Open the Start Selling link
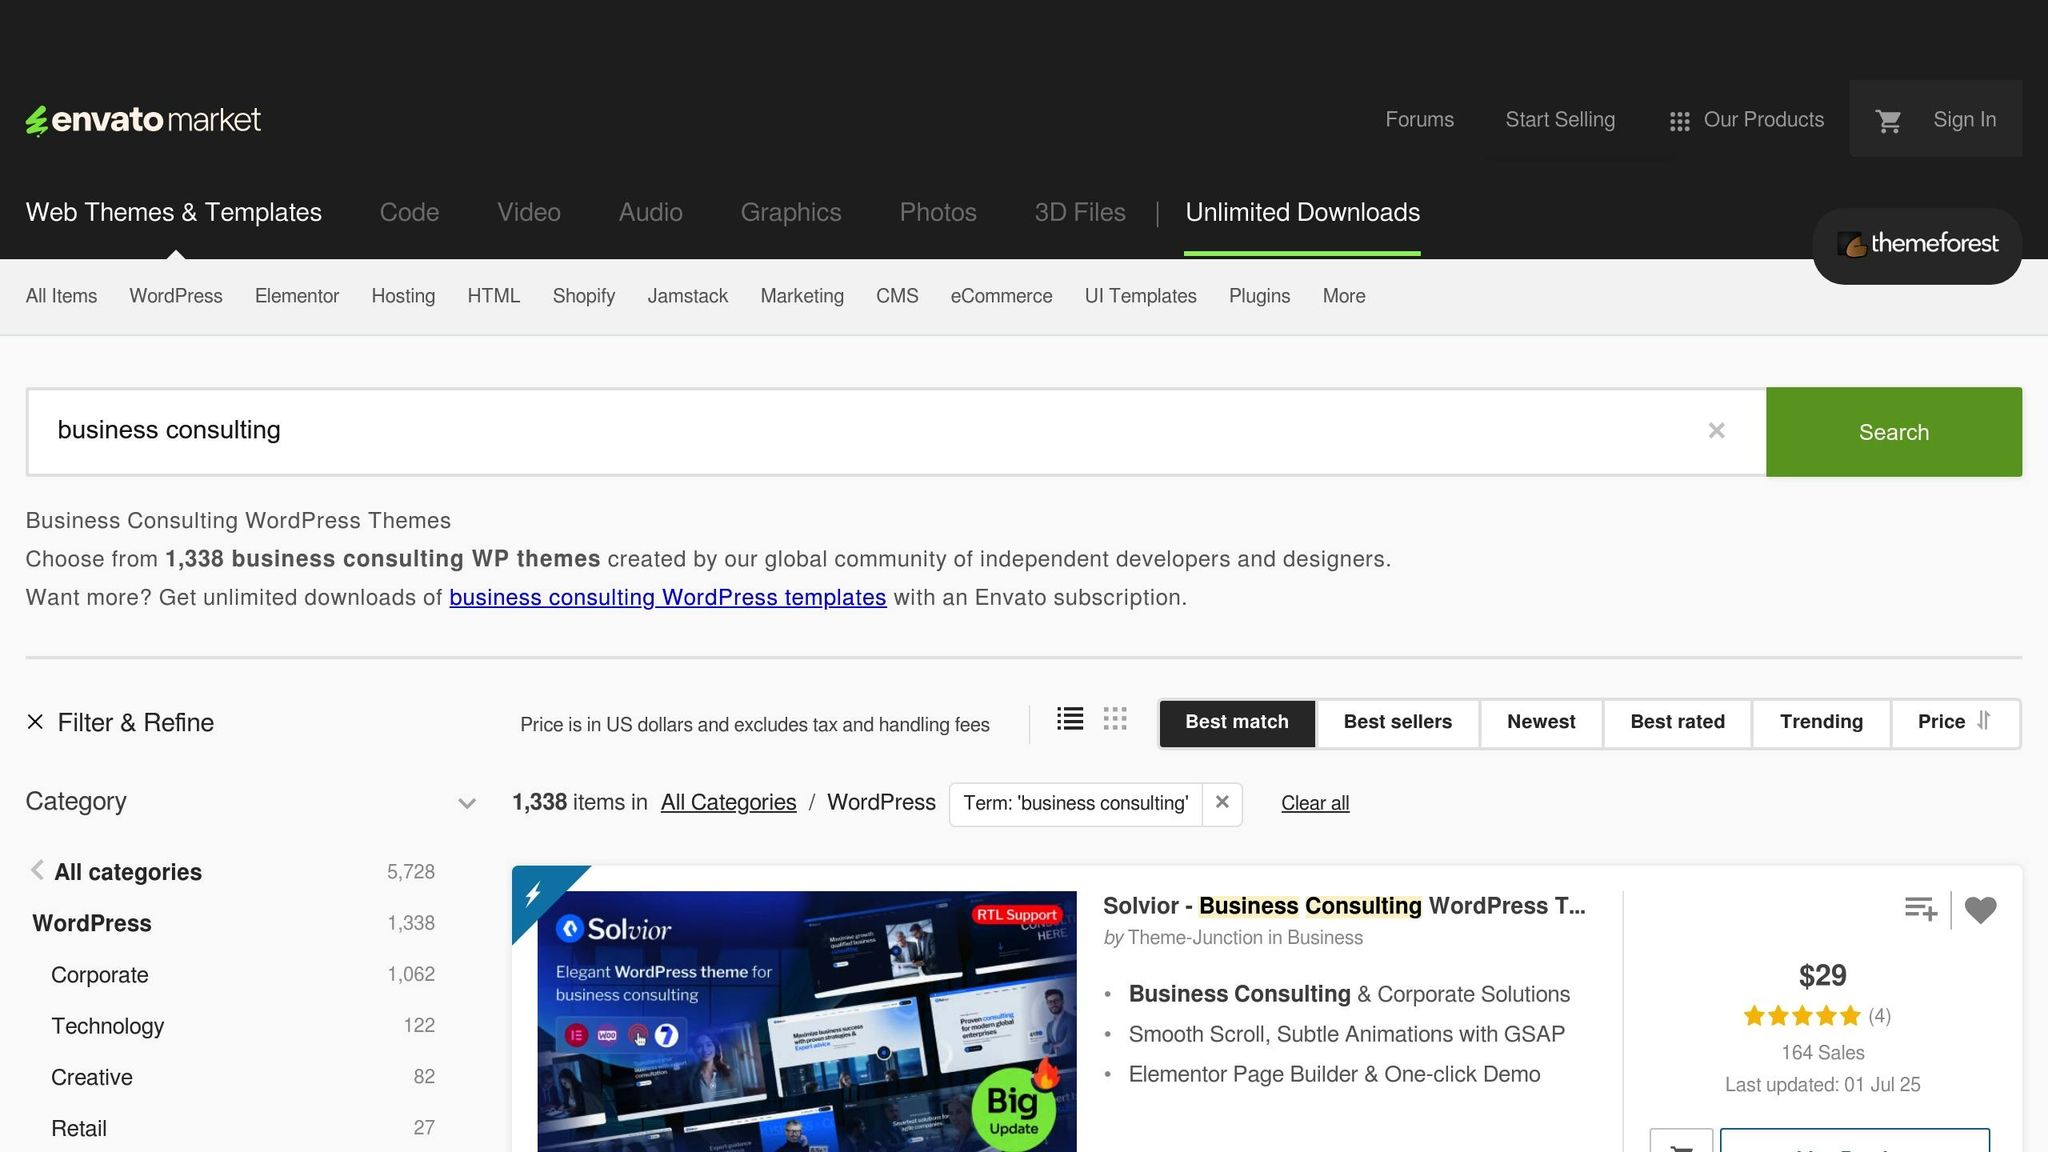The width and height of the screenshot is (2048, 1152). click(1560, 120)
